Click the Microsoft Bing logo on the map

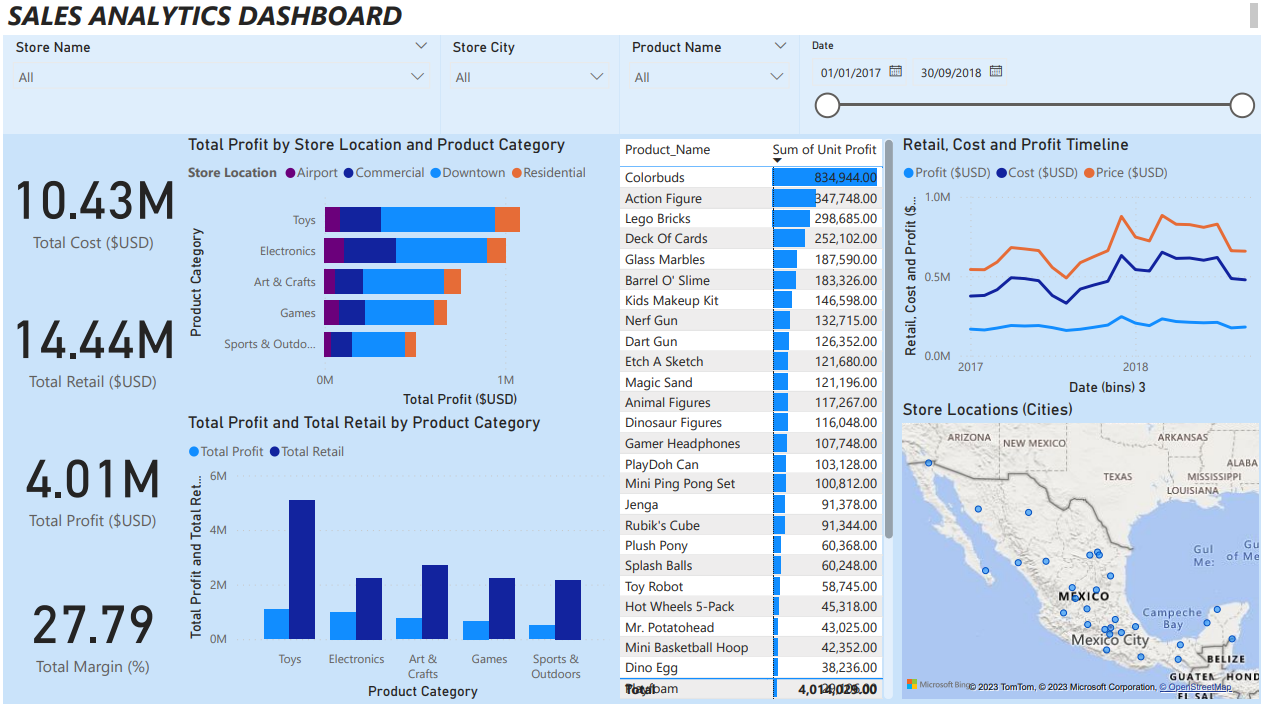pos(912,684)
